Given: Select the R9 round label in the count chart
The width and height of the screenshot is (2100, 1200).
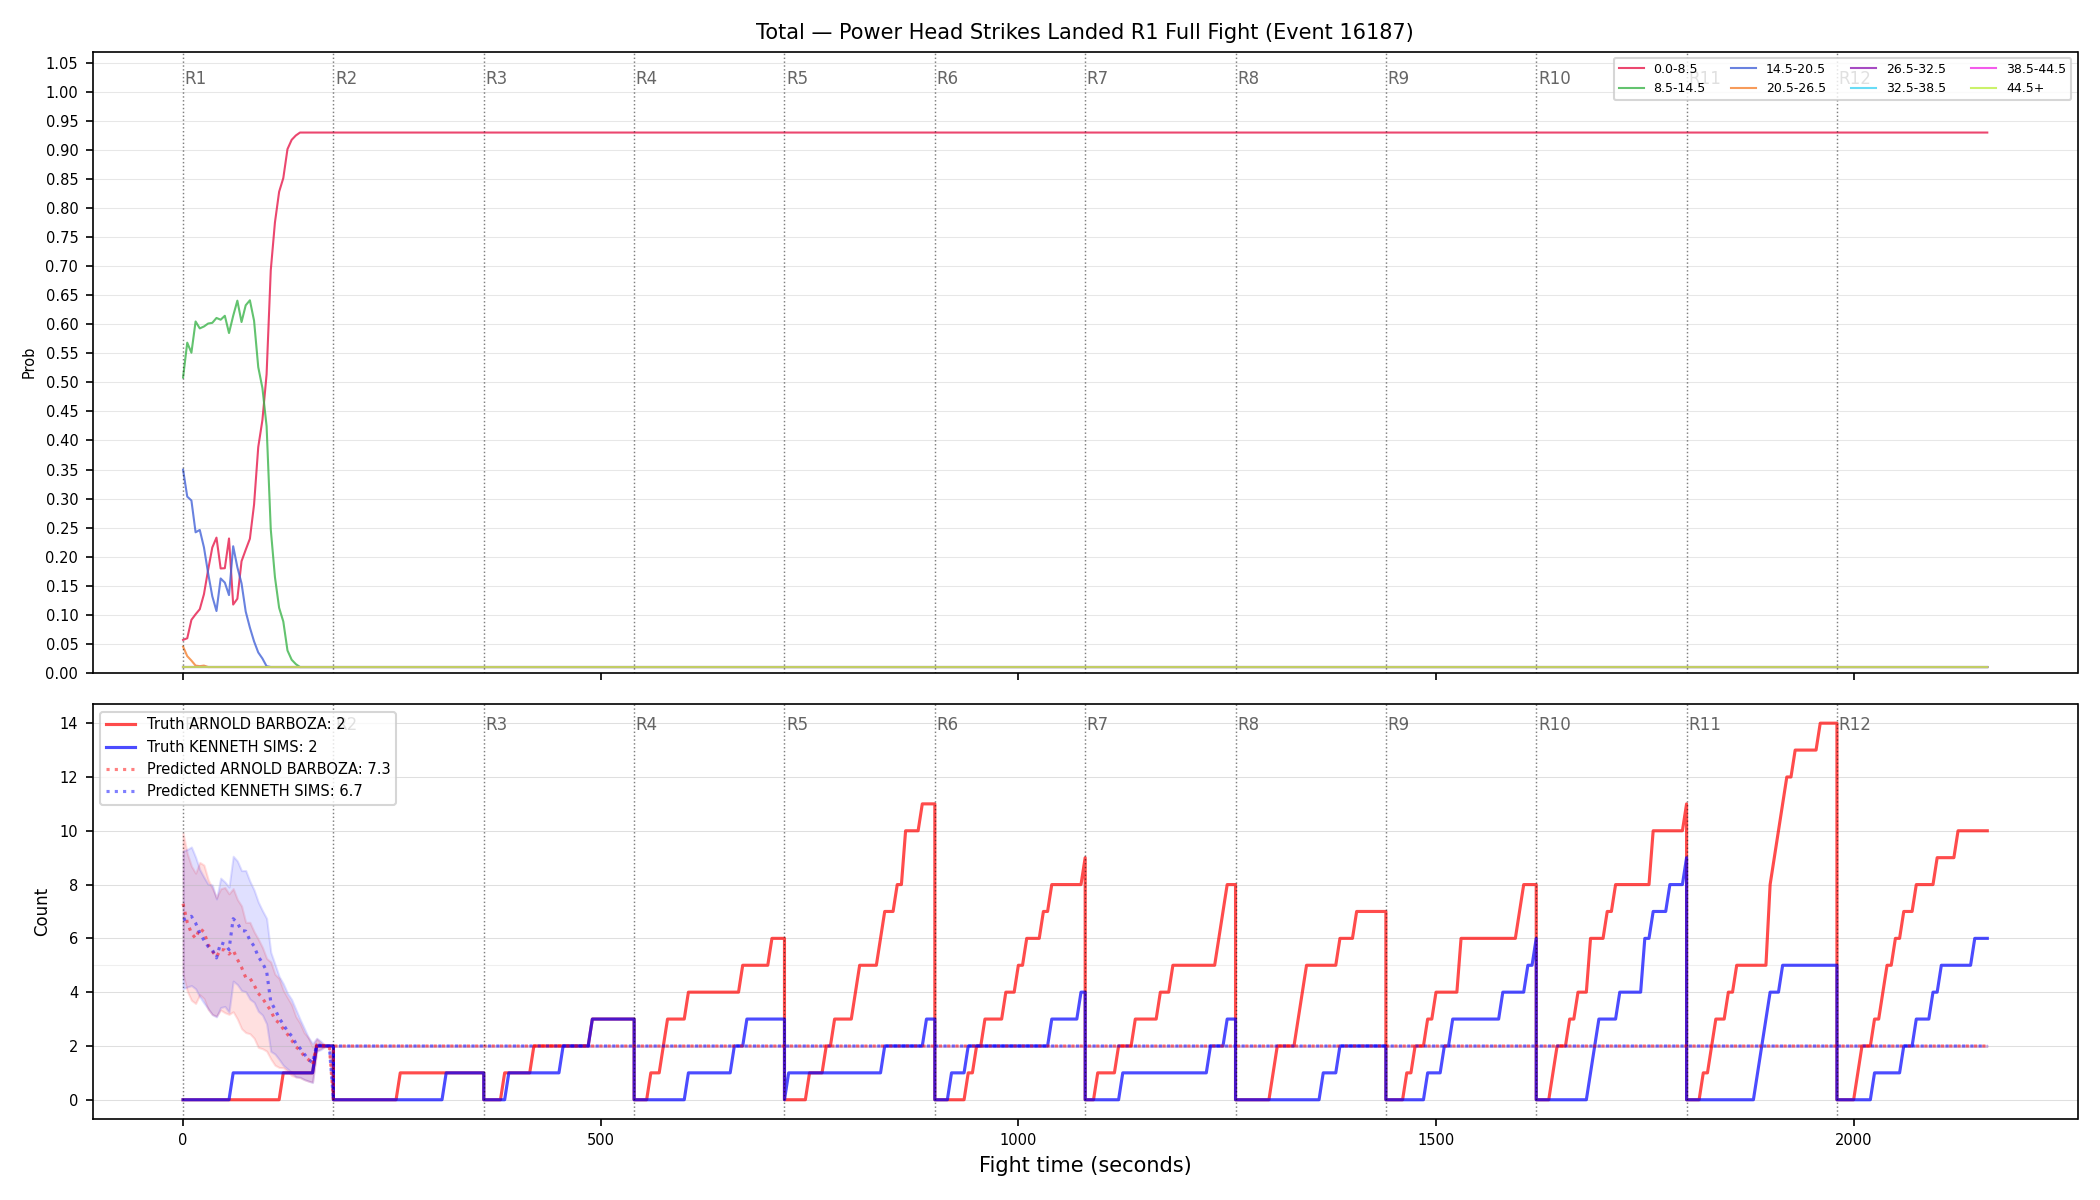Looking at the screenshot, I should click(1398, 724).
